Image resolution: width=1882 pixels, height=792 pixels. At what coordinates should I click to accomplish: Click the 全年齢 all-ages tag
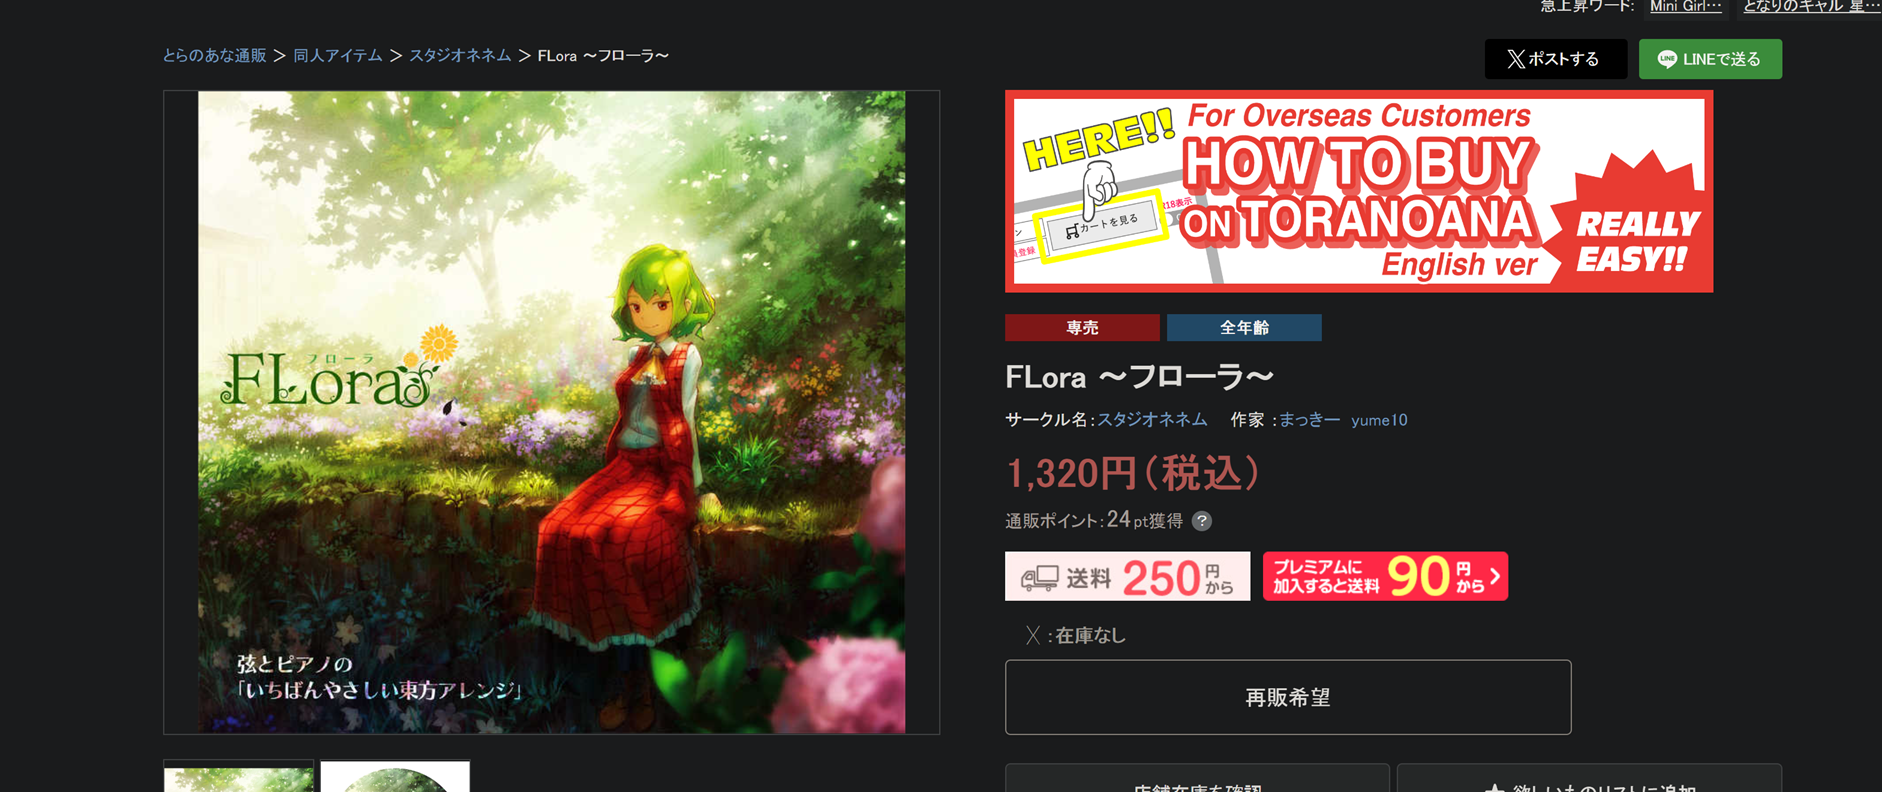point(1244,328)
